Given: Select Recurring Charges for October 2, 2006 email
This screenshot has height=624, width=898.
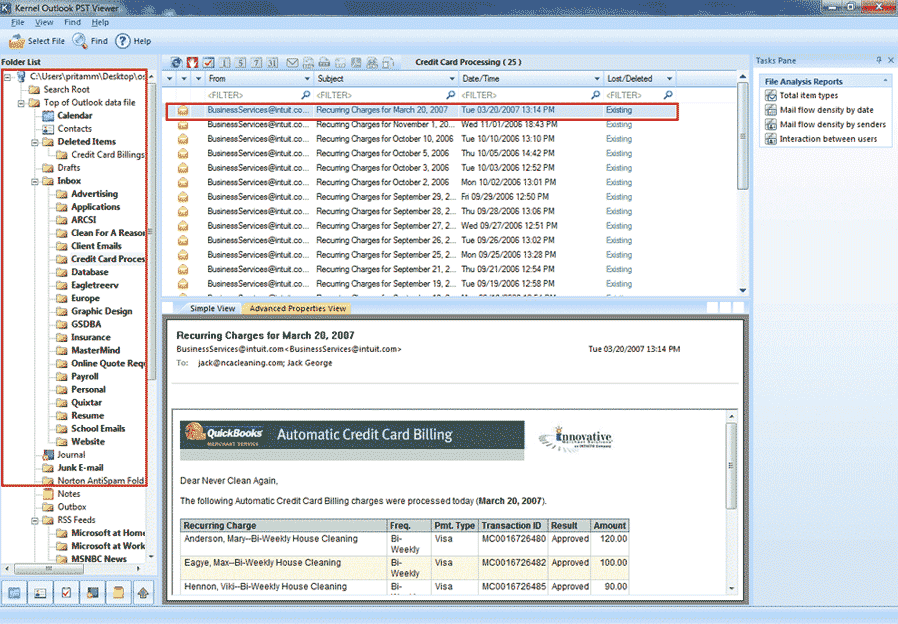Looking at the screenshot, I should [x=420, y=182].
